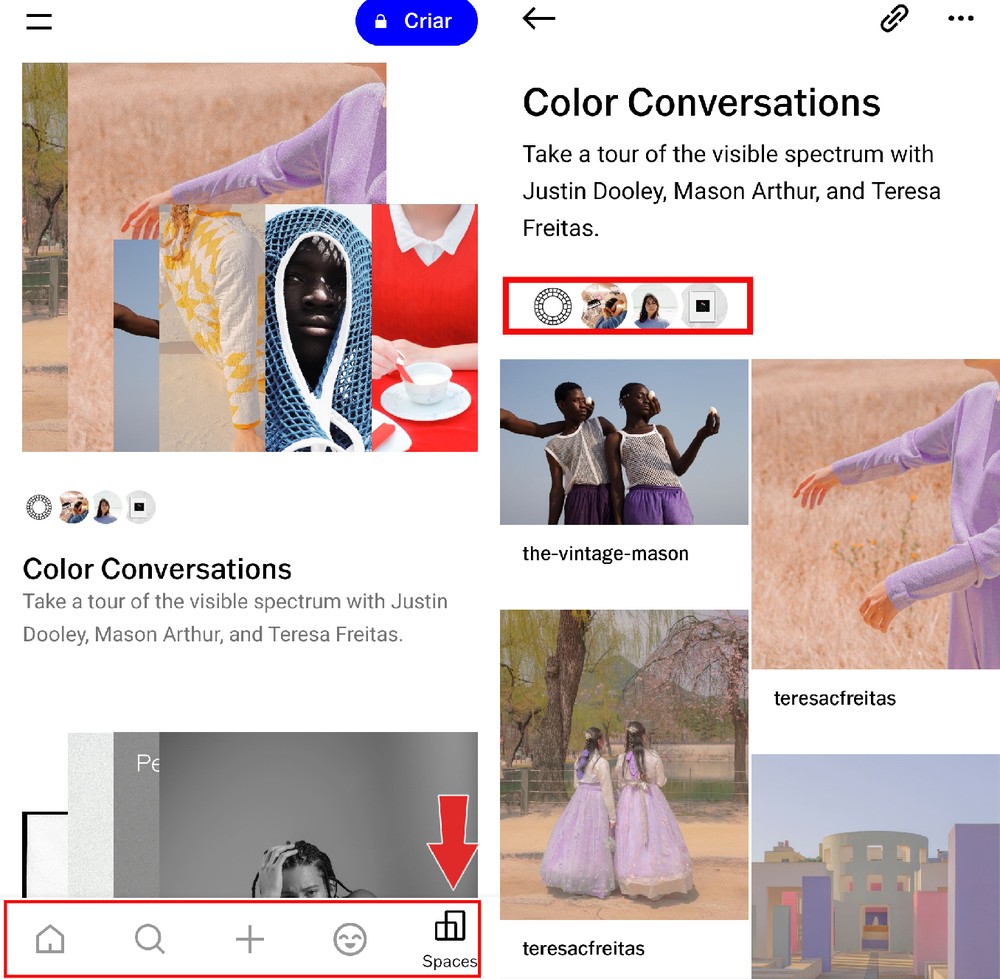Select the the-vintage-mason photo
Viewport: 1000px width, 979px height.
(624, 440)
